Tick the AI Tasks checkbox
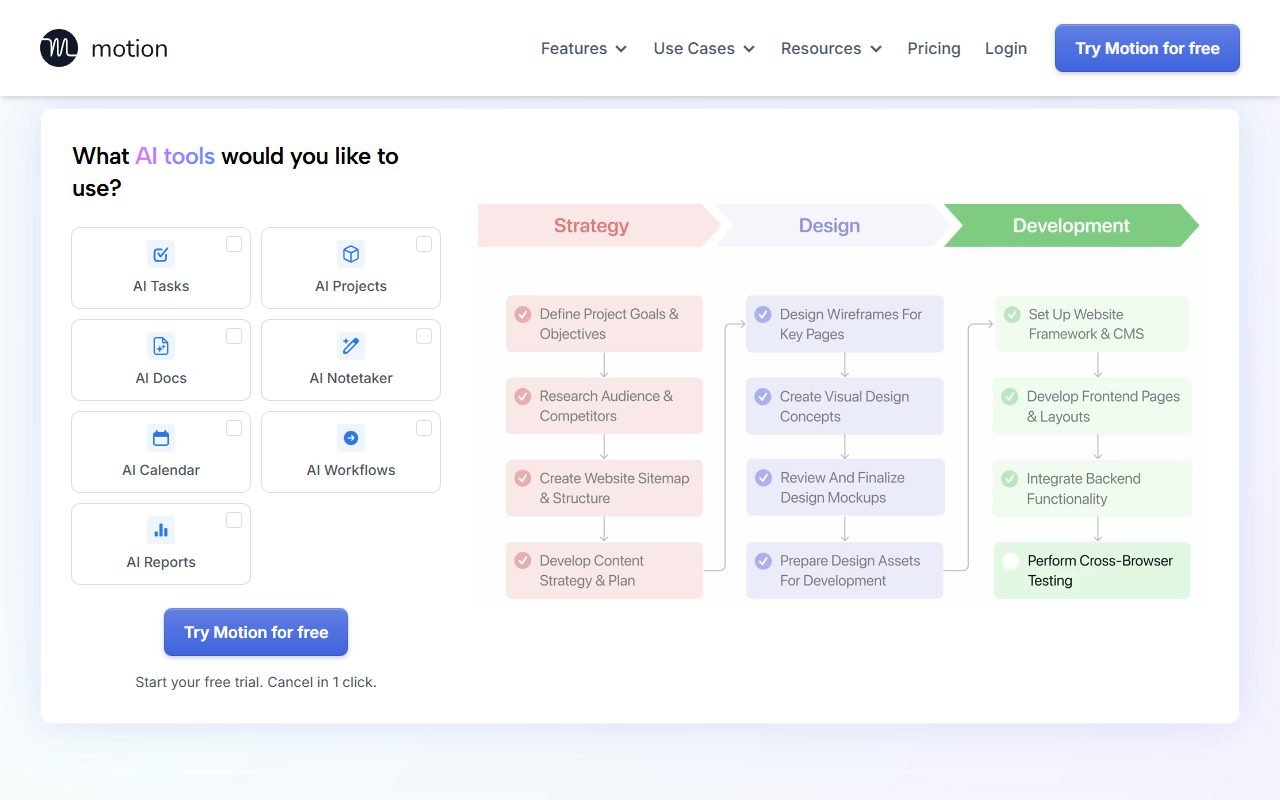The height and width of the screenshot is (800, 1280). (x=234, y=244)
